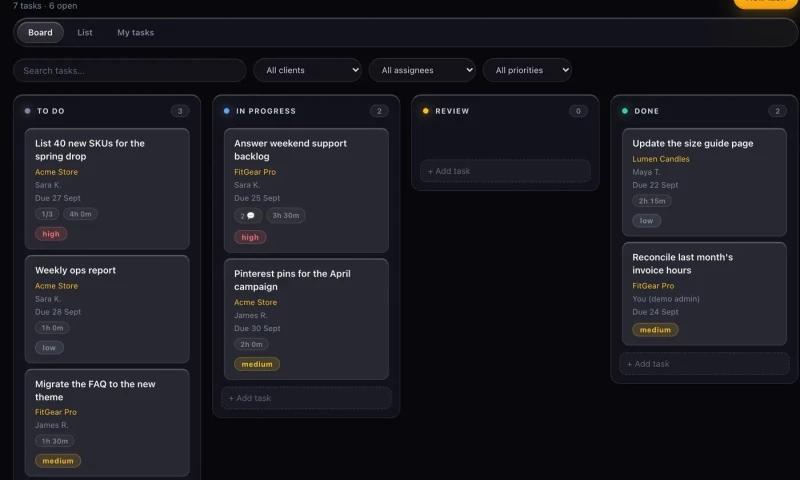Viewport: 800px width, 480px height.
Task: Click Due 27 Sept date text
Action: click(x=58, y=198)
